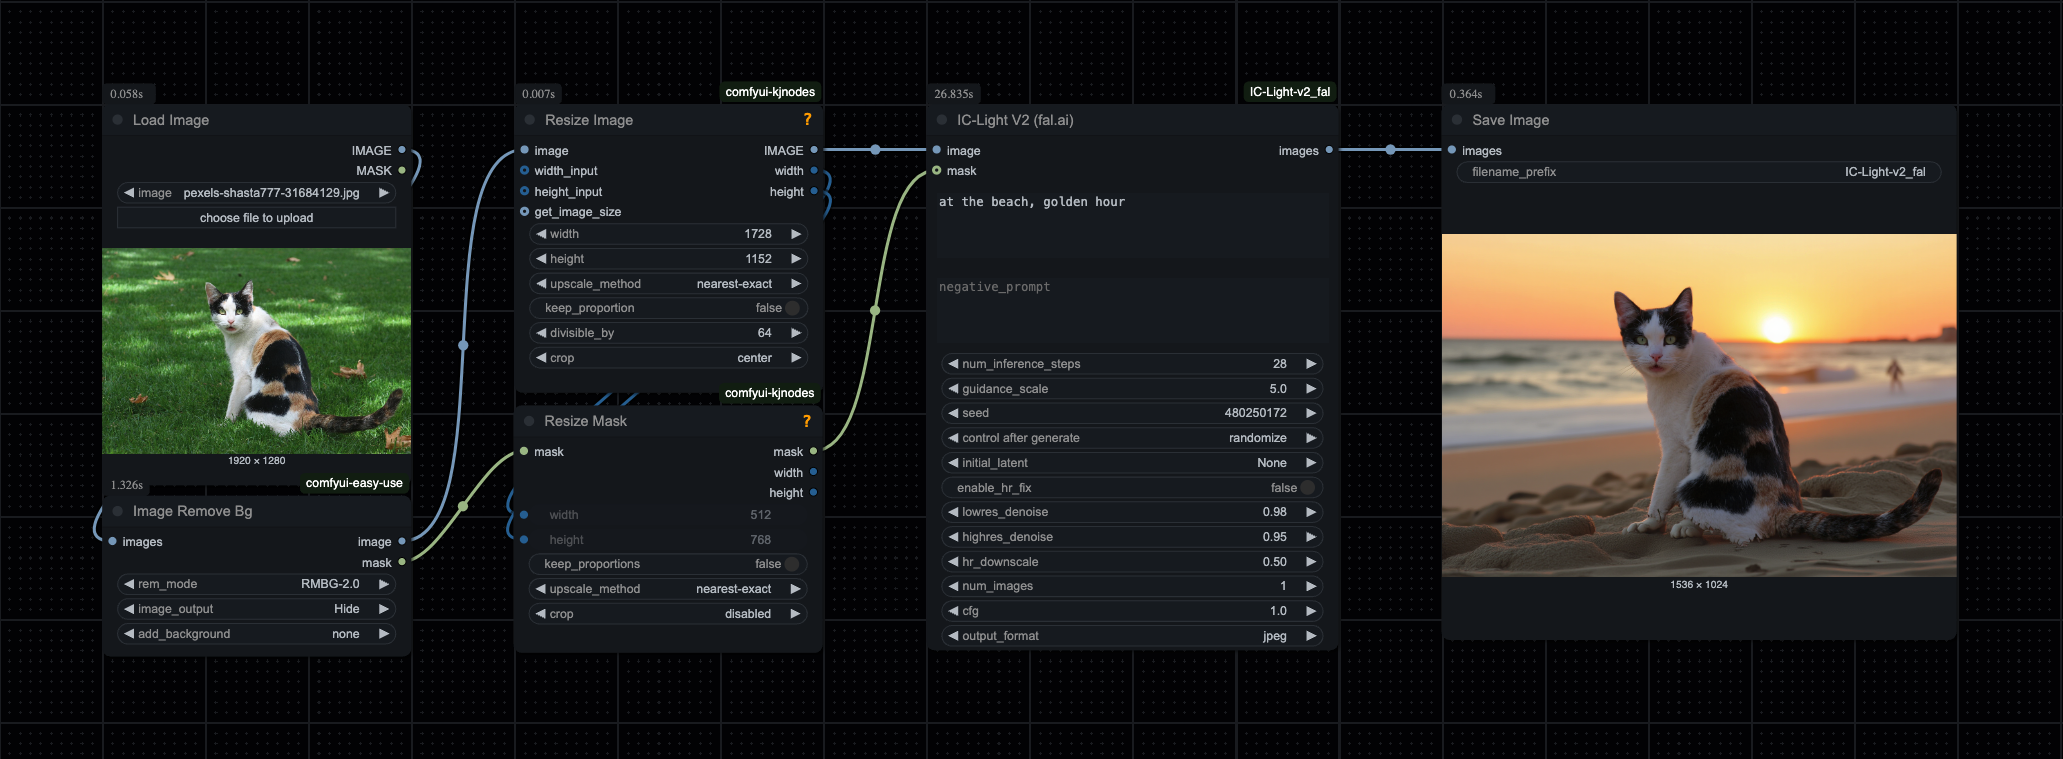The width and height of the screenshot is (2063, 759).
Task: Click the beach cat output image
Action: pyautogui.click(x=1699, y=405)
